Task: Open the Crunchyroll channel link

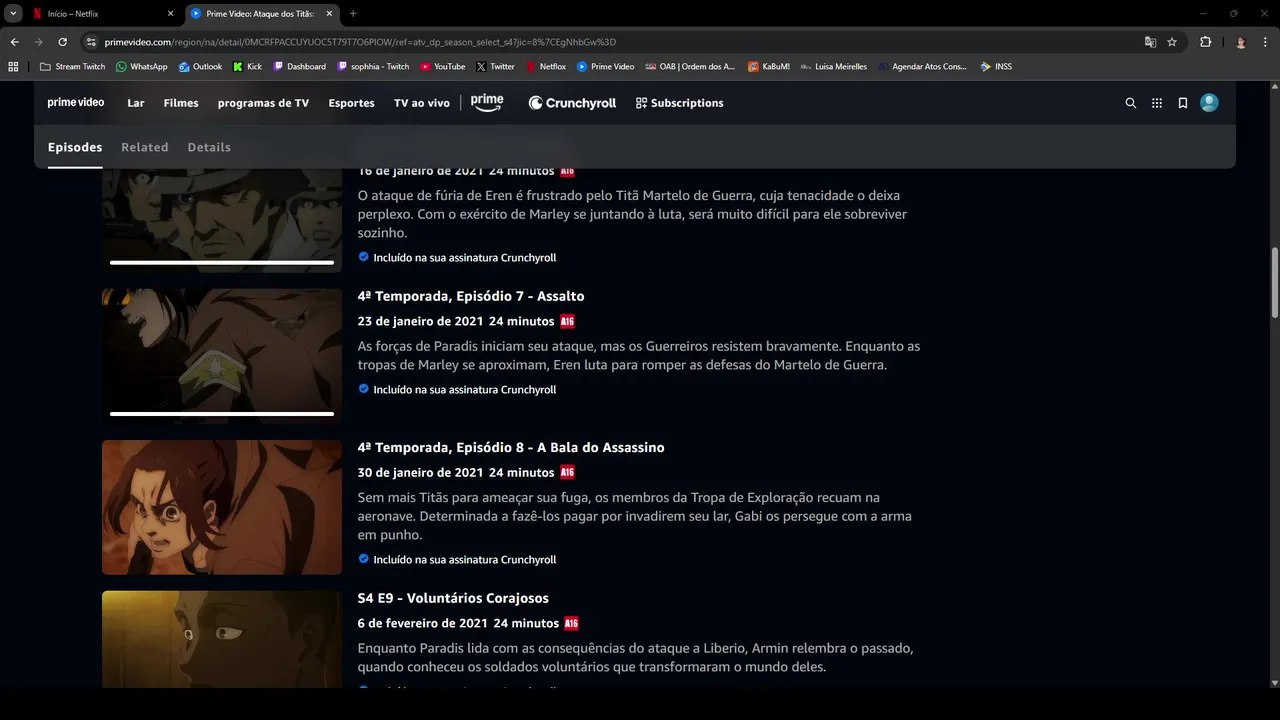Action: tap(572, 103)
